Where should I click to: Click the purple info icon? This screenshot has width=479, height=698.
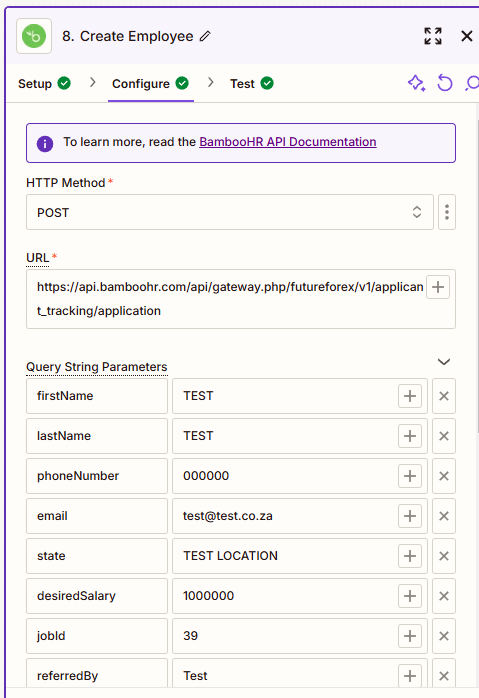[45, 143]
